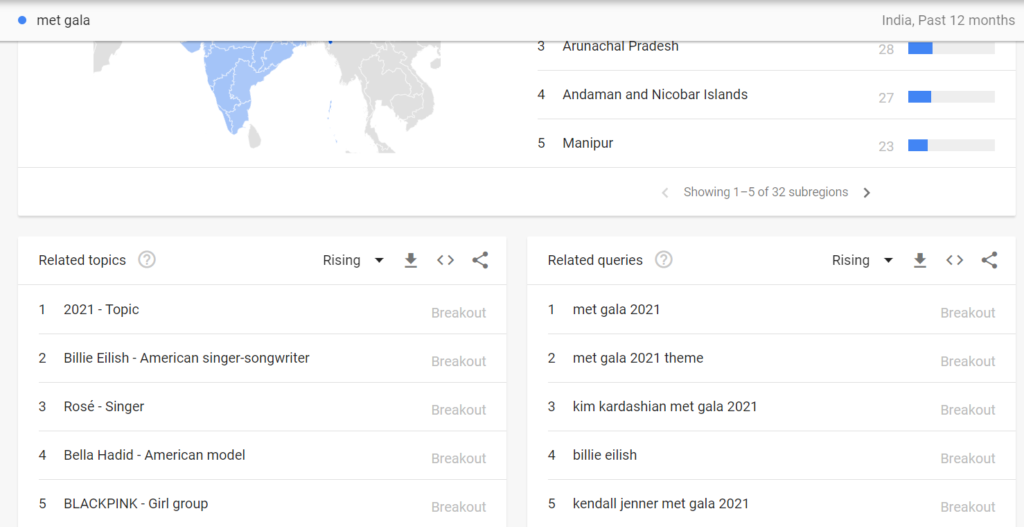Go to next page of subregions
The height and width of the screenshot is (527, 1024).
click(867, 193)
